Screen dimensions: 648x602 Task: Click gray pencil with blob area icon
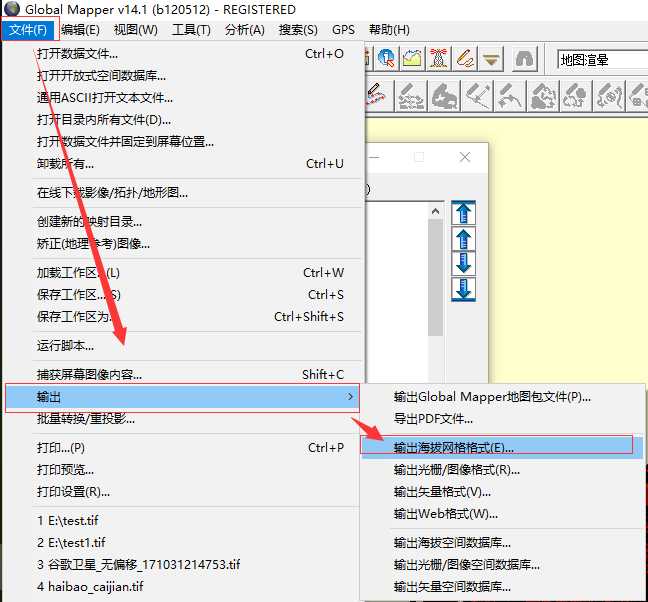point(543,96)
